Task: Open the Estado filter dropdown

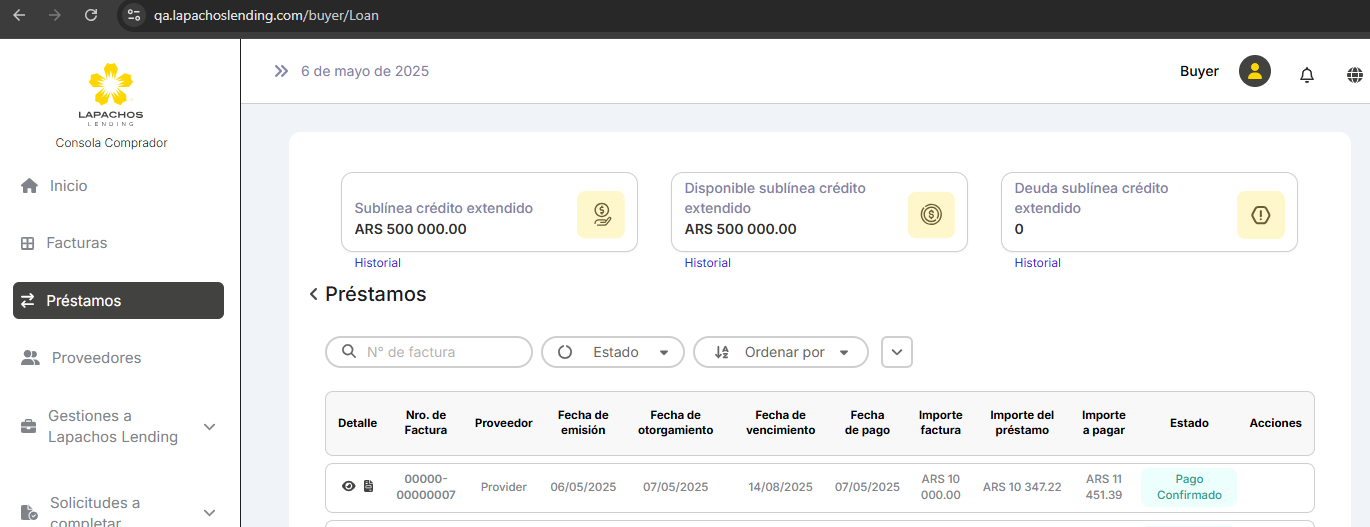Action: click(x=612, y=352)
